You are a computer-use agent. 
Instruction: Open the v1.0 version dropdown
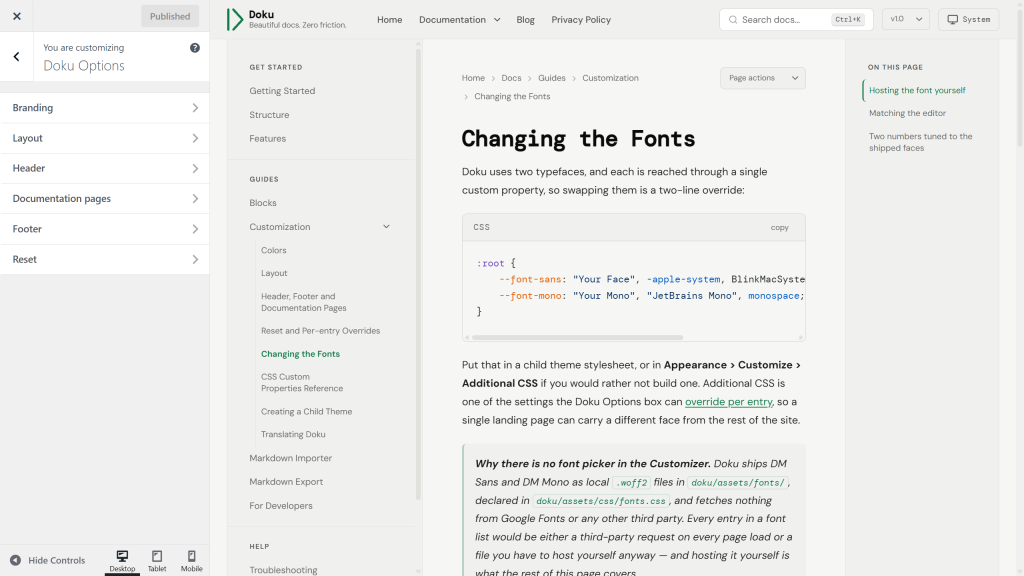(906, 20)
